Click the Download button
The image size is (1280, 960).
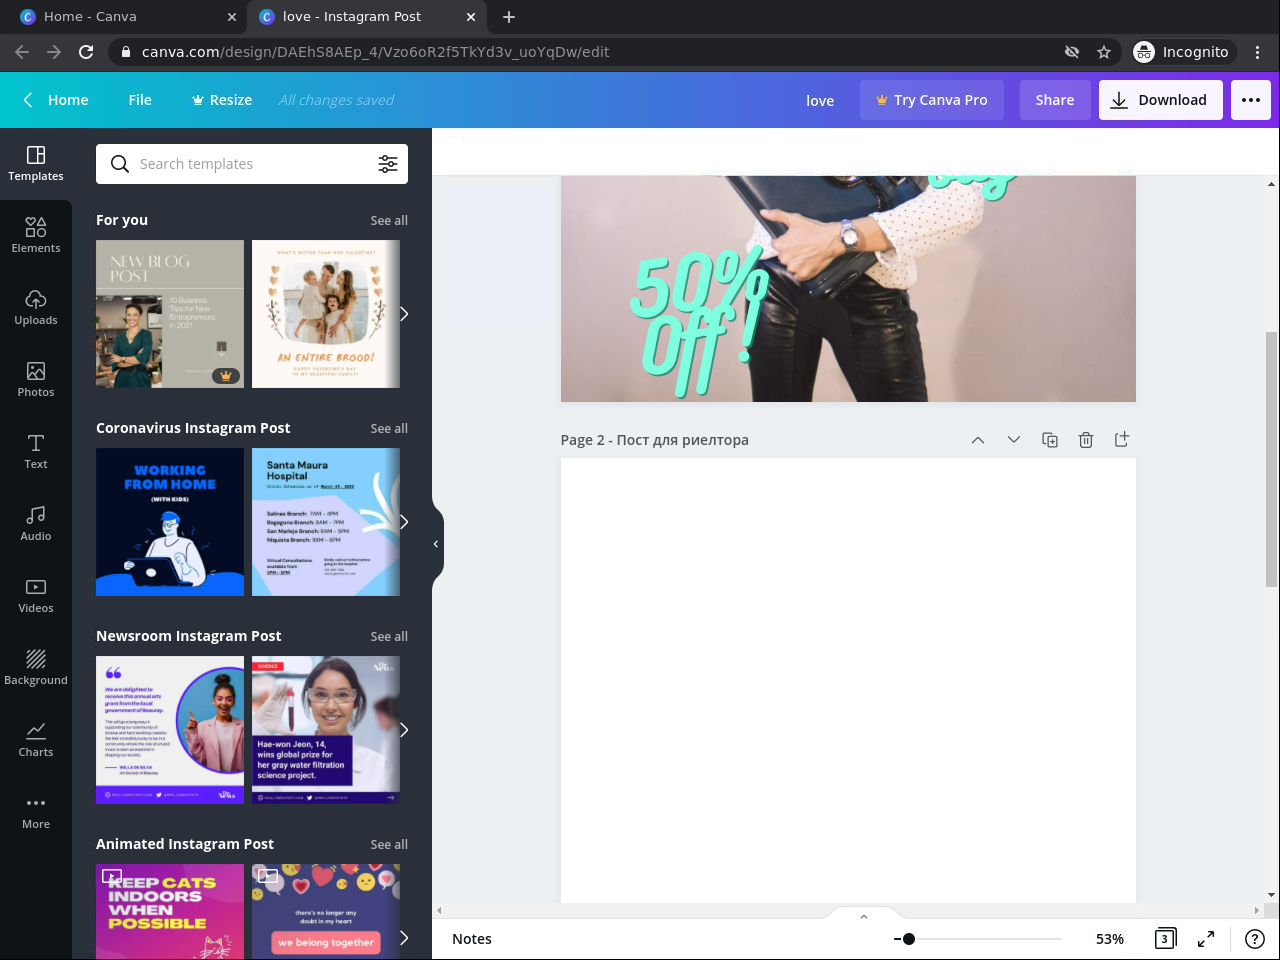point(1161,100)
